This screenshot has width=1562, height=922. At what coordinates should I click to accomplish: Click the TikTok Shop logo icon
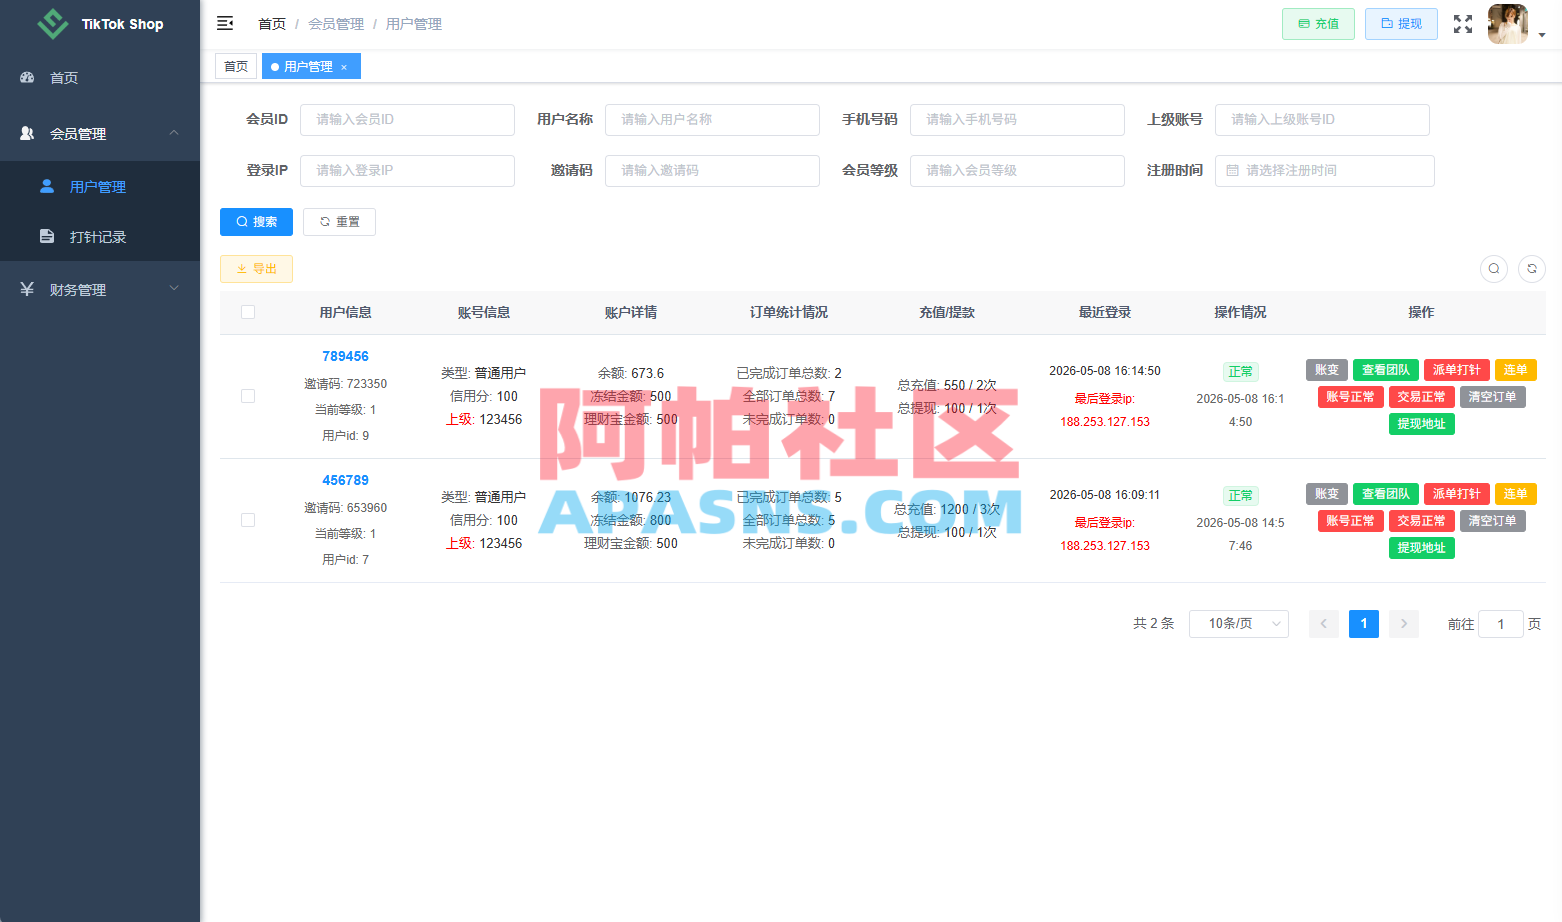click(52, 23)
